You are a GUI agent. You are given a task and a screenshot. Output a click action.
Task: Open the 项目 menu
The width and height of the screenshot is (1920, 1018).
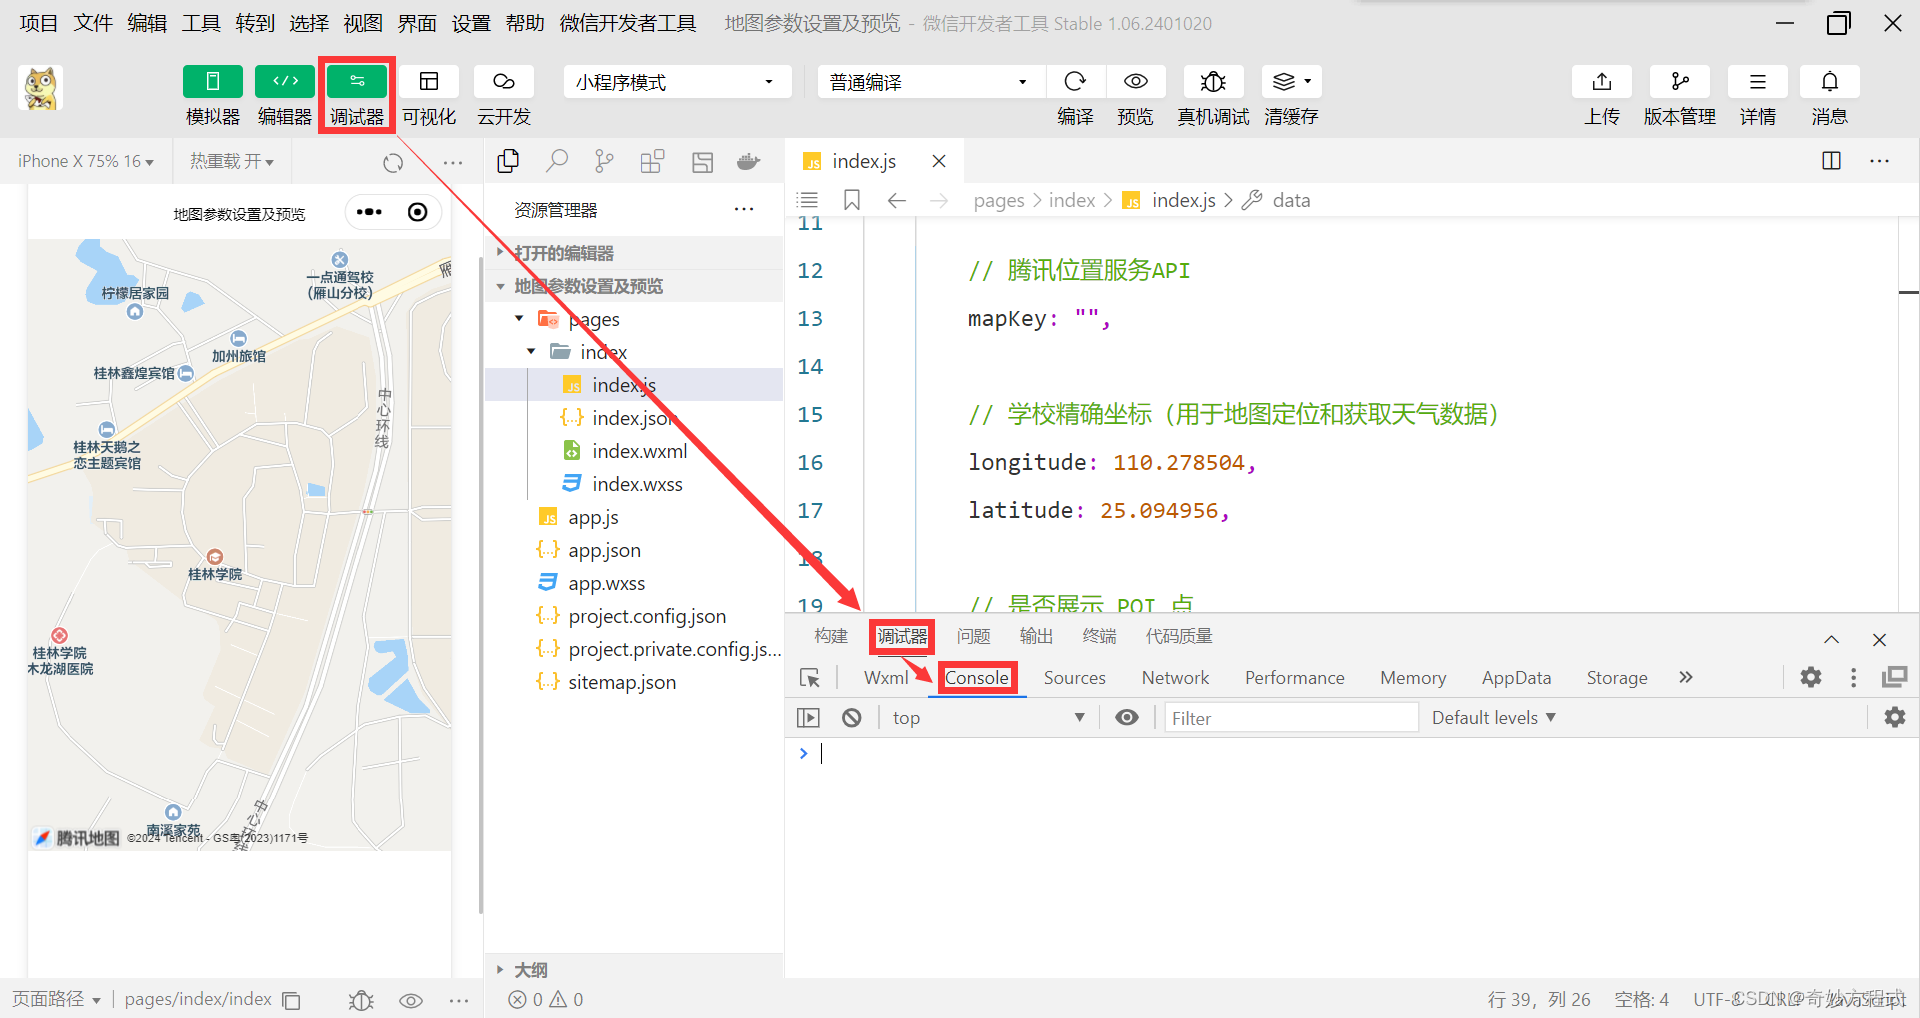tap(39, 23)
